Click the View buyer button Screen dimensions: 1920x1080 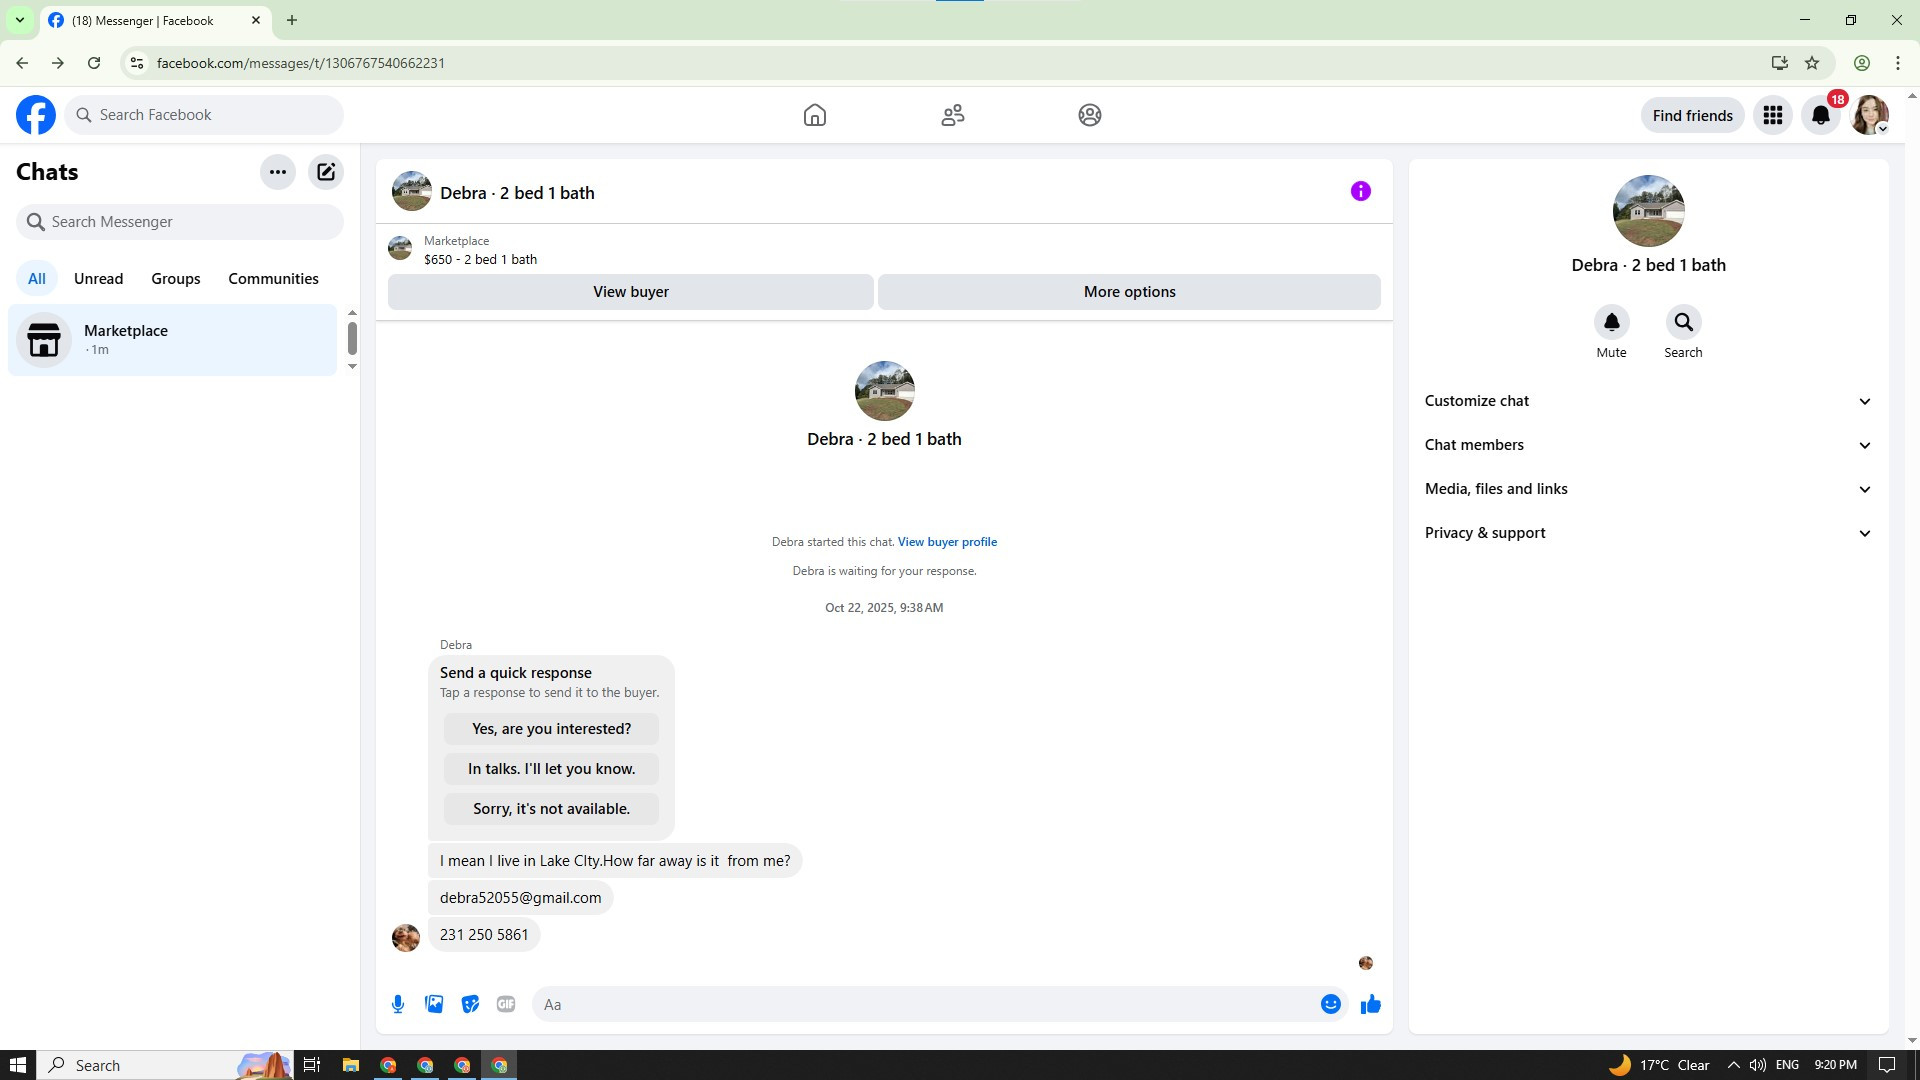[630, 292]
